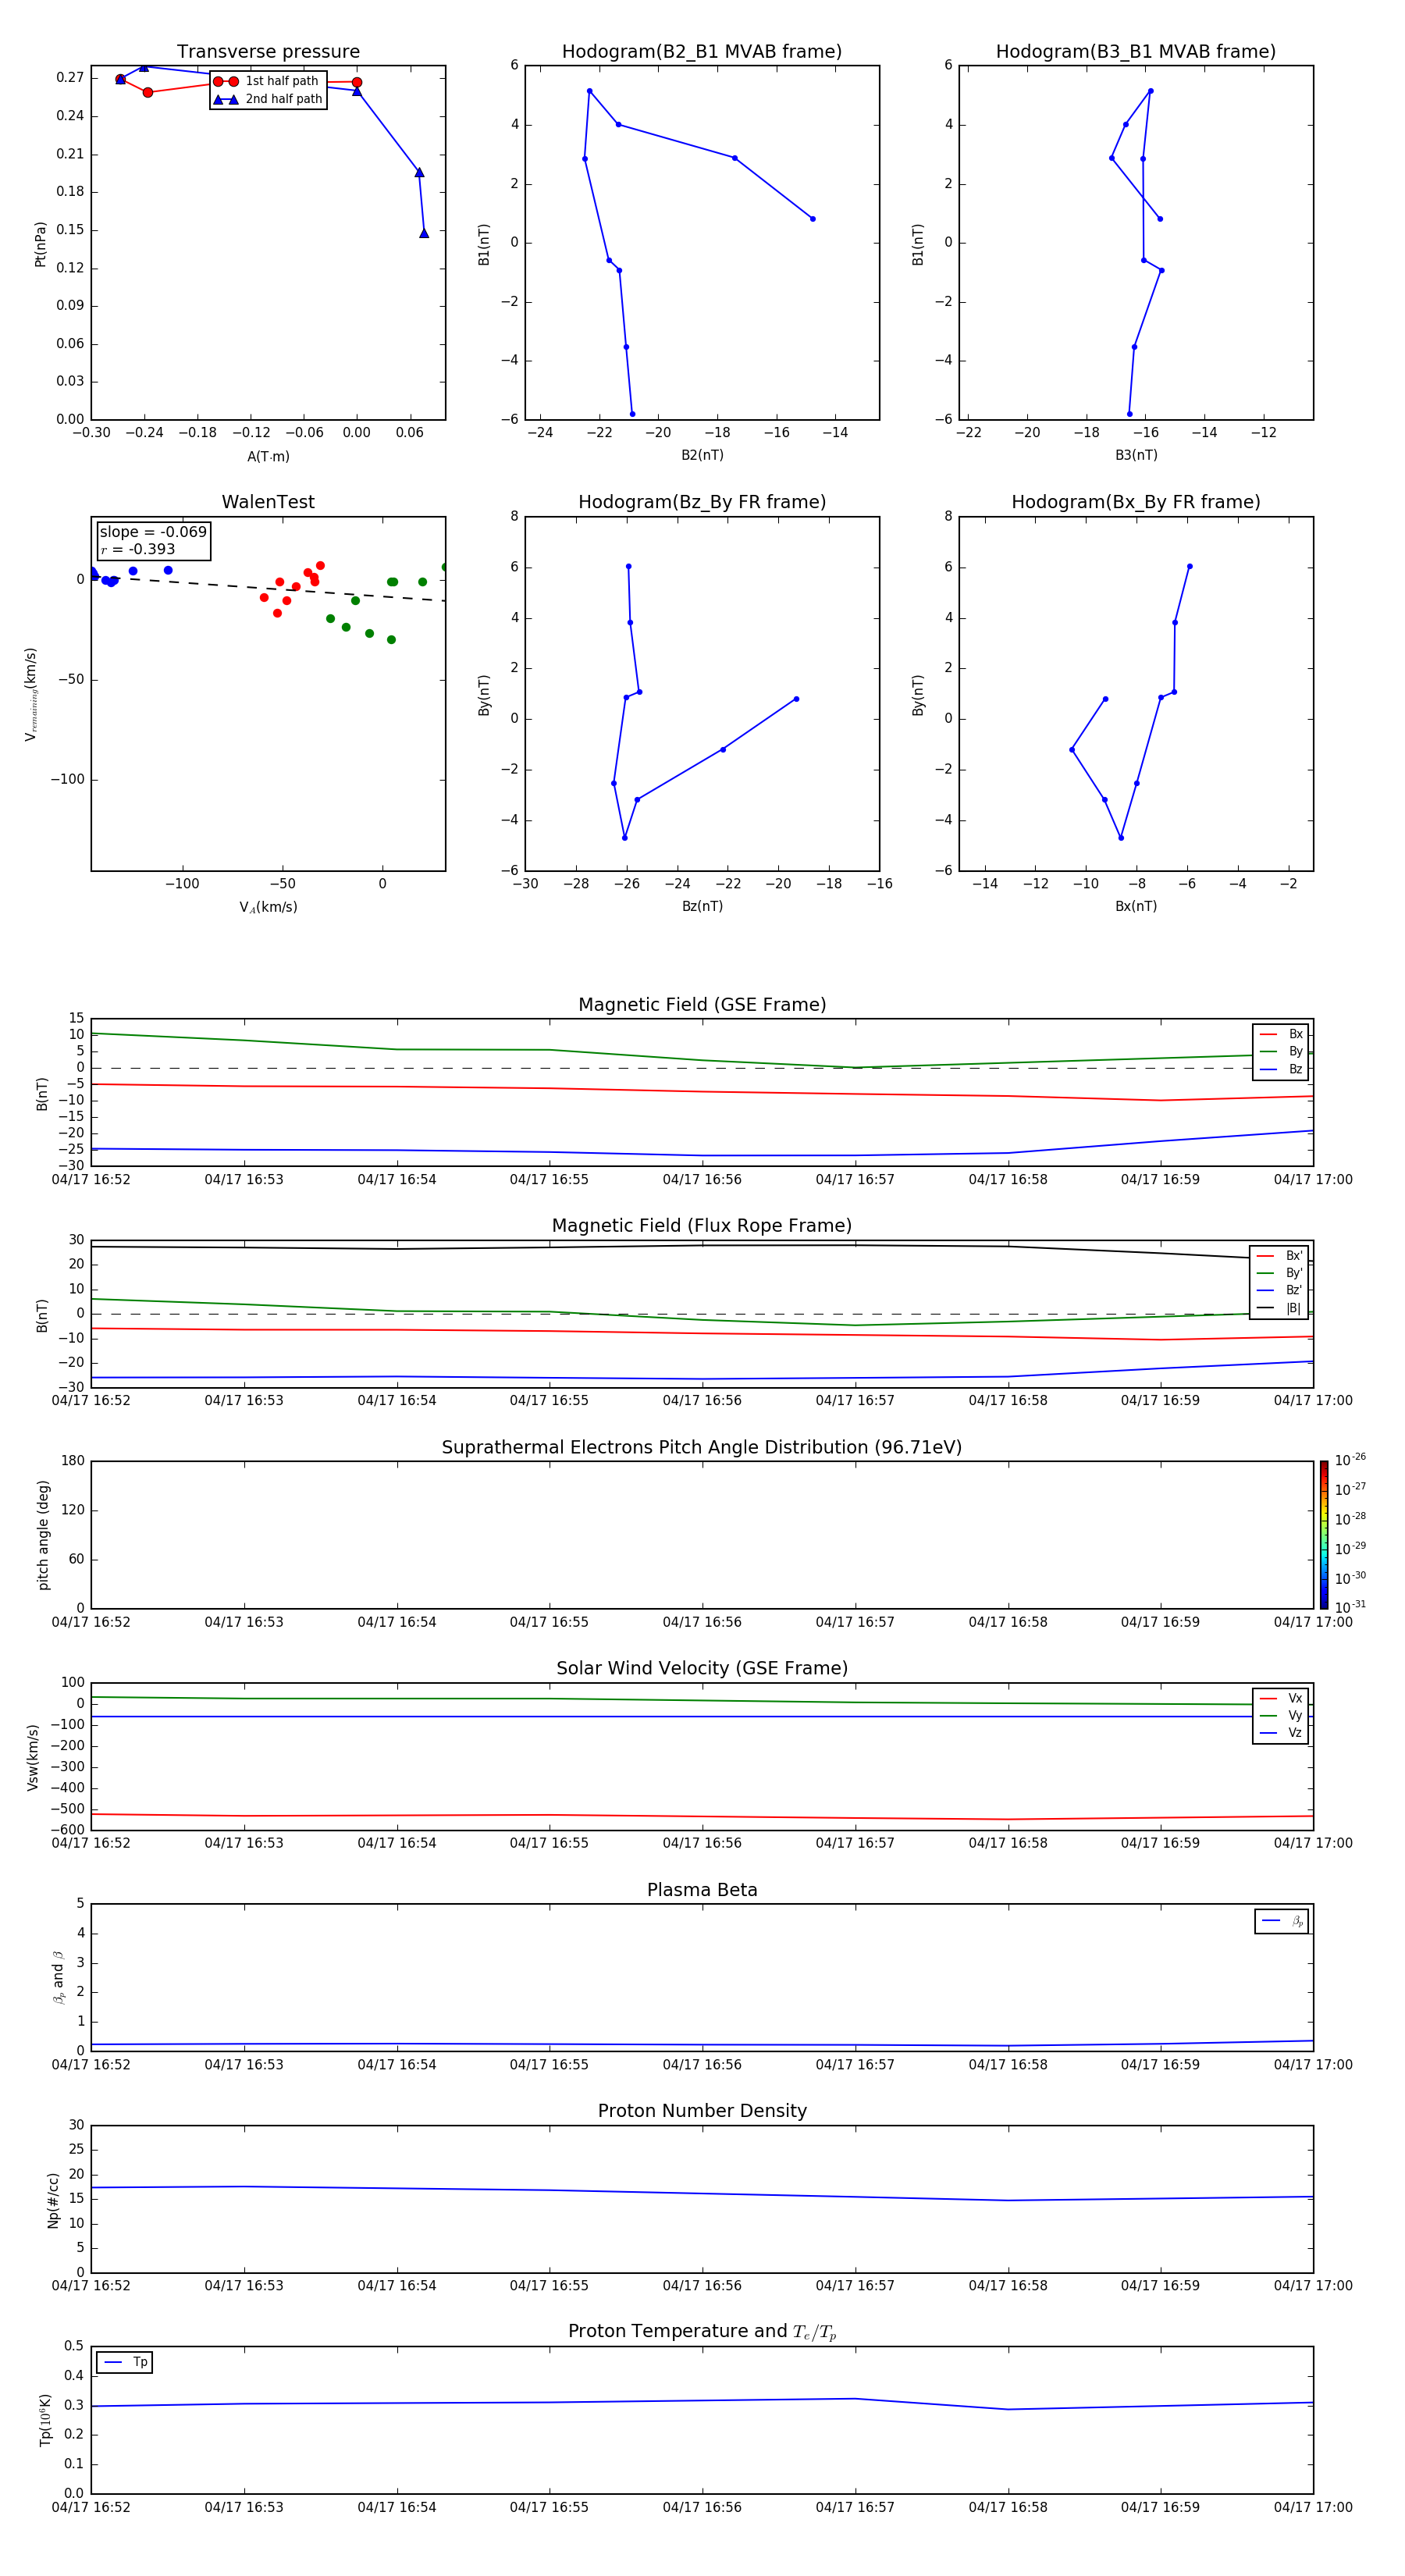Click the 'Pt(nPa)' y-axis label
The image size is (1405, 2576).
[40, 244]
